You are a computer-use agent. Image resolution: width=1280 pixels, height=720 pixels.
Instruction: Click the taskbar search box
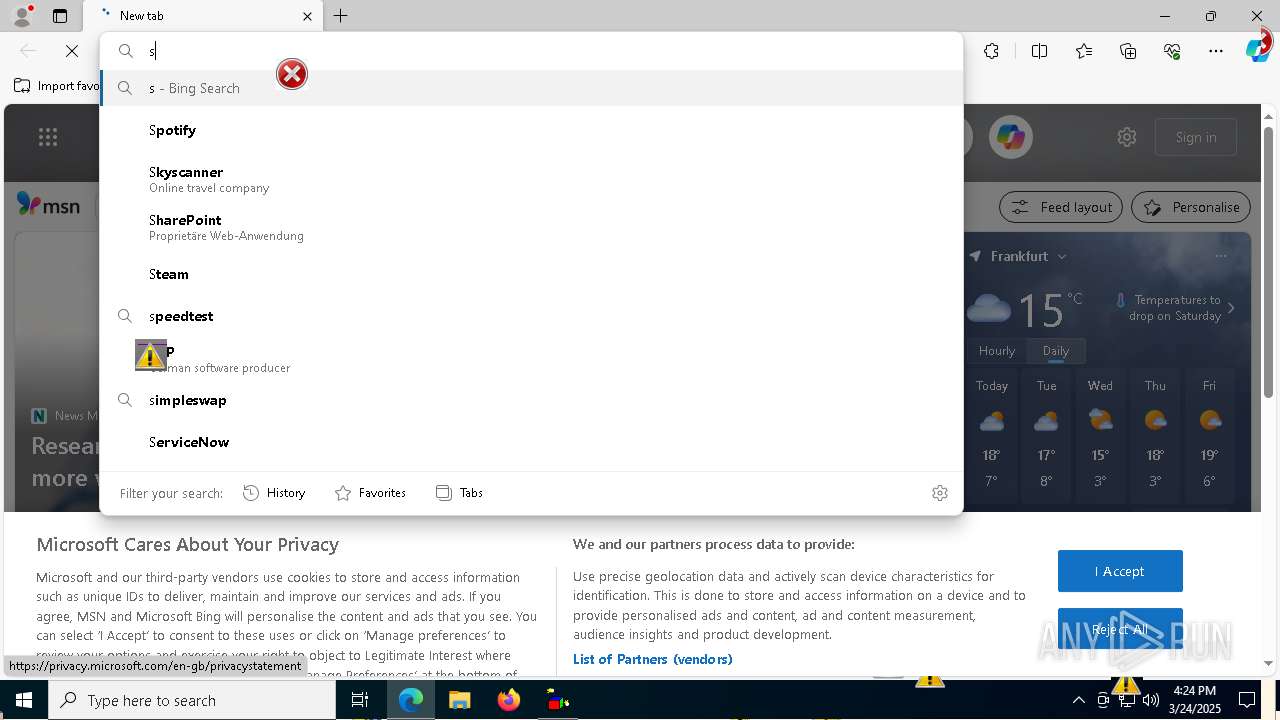click(x=192, y=700)
